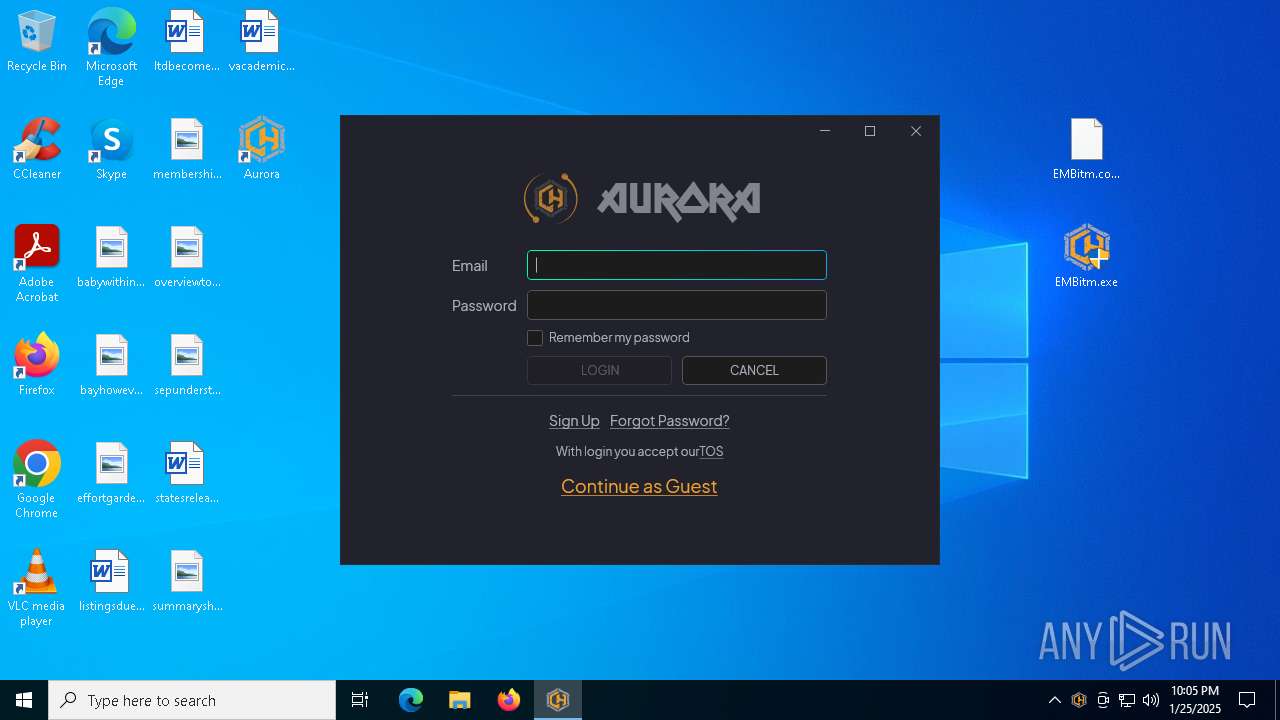1280x720 pixels.
Task: Open VLC media player shortcut
Action: (37, 588)
